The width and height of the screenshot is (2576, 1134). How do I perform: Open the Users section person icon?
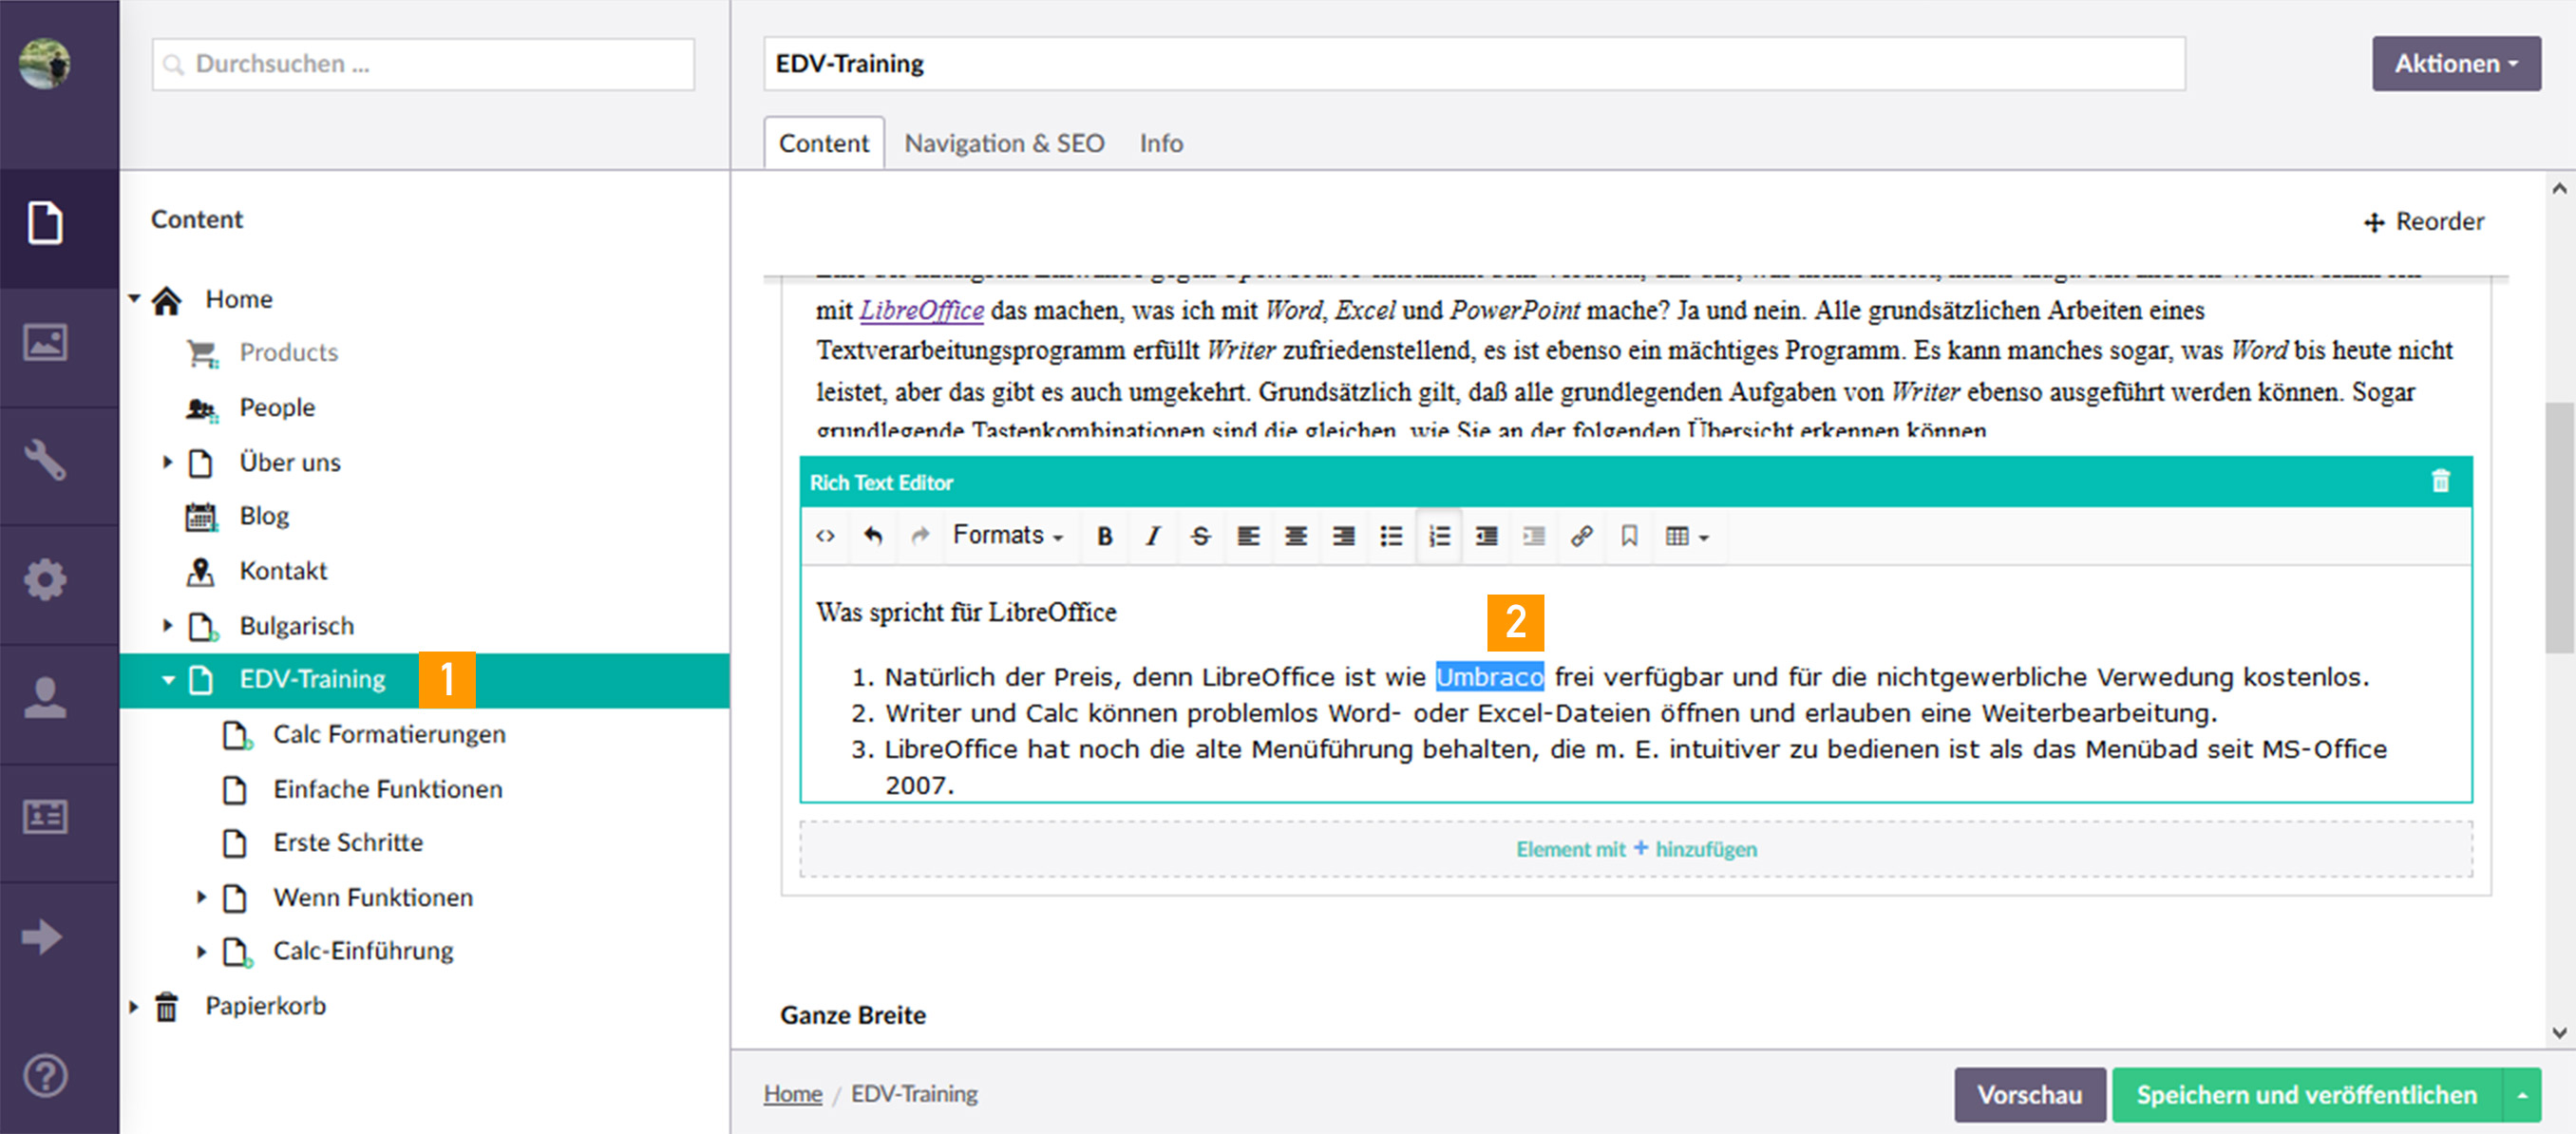(x=45, y=698)
